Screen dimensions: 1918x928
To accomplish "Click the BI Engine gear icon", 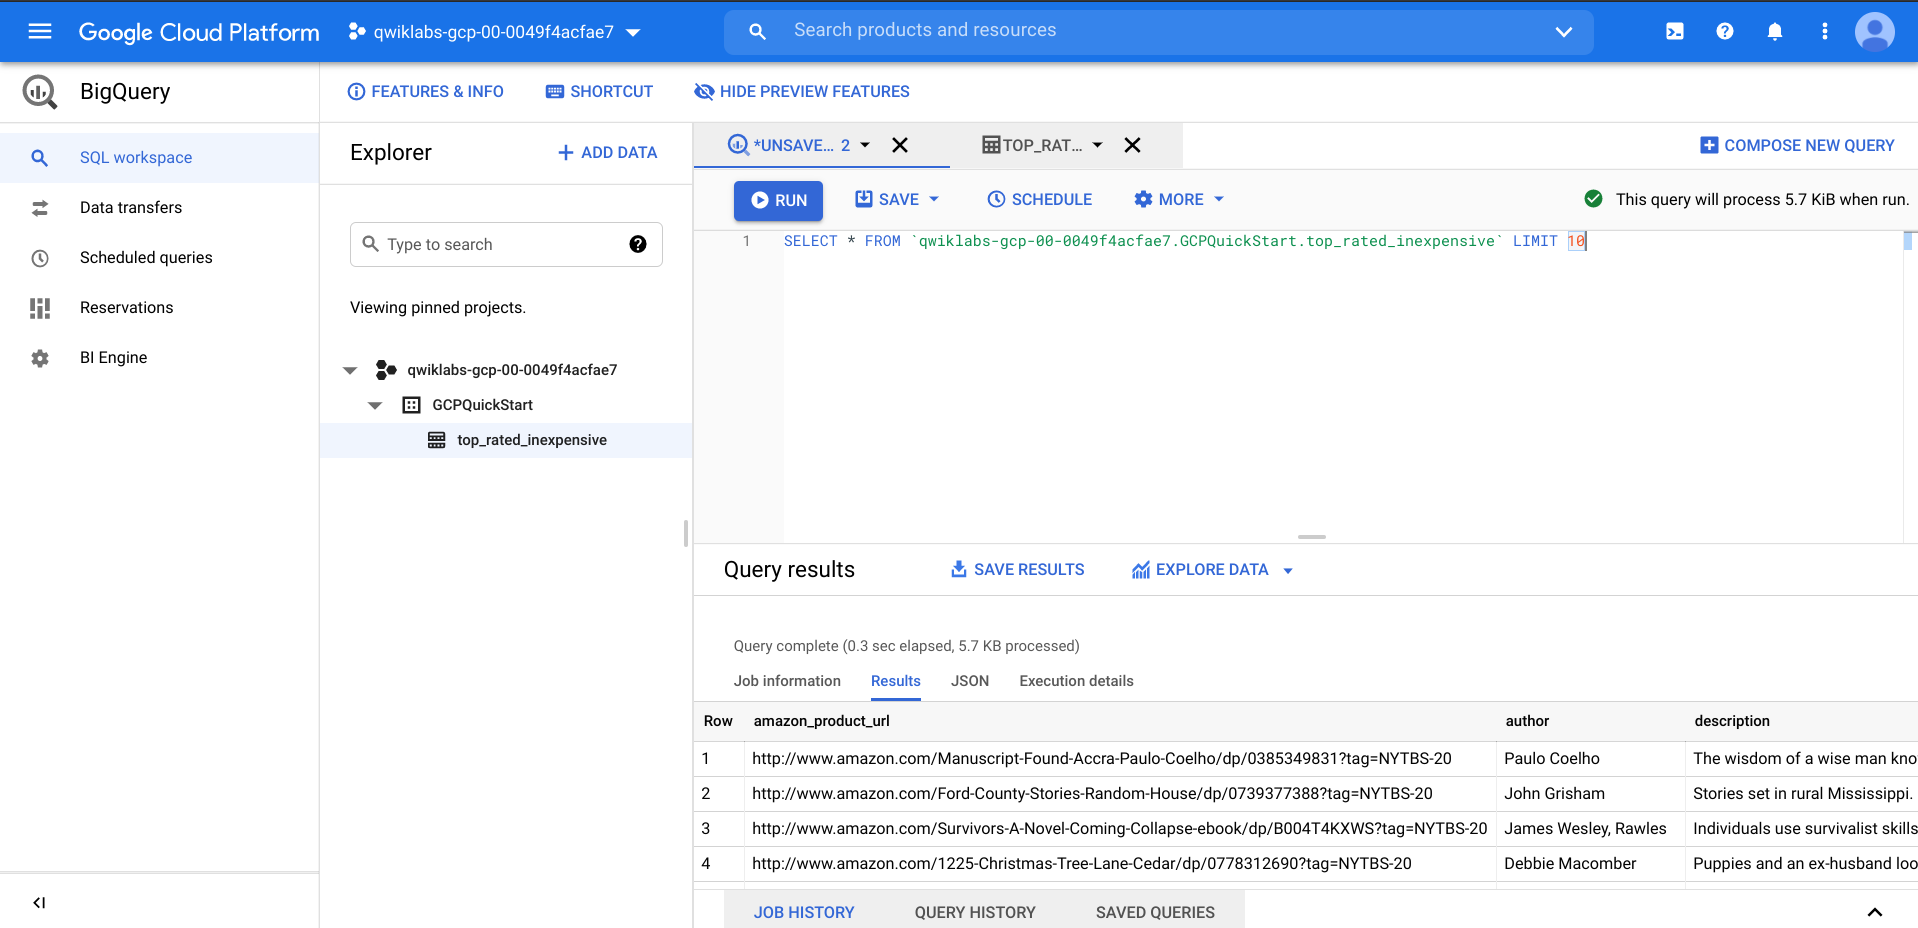I will click(x=40, y=358).
